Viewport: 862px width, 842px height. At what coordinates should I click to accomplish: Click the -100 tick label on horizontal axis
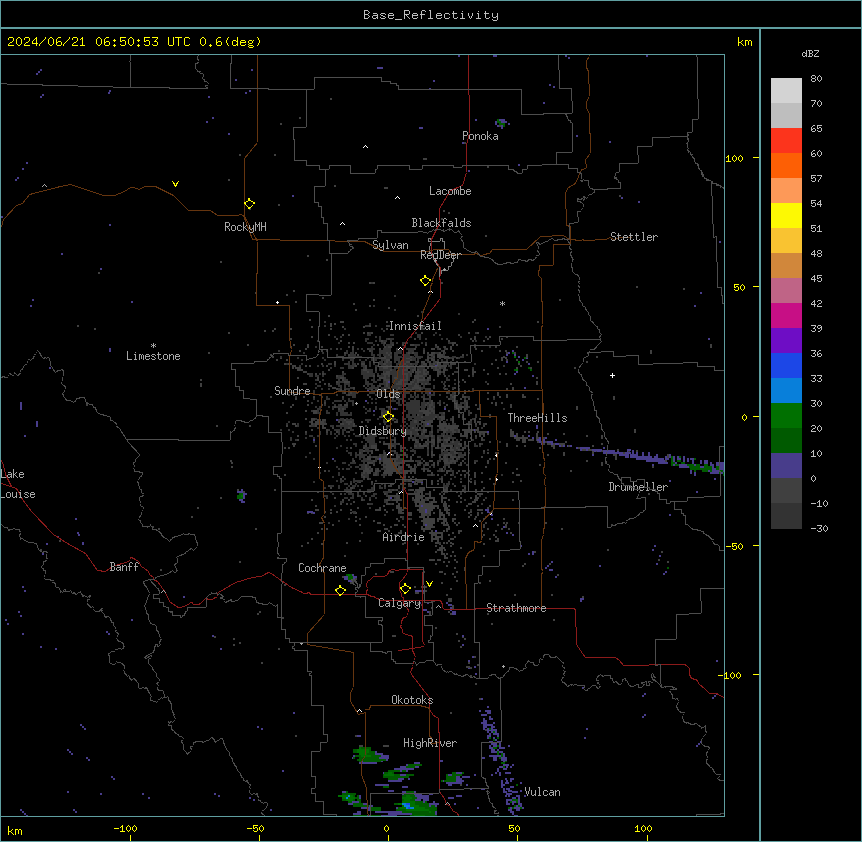click(x=125, y=828)
